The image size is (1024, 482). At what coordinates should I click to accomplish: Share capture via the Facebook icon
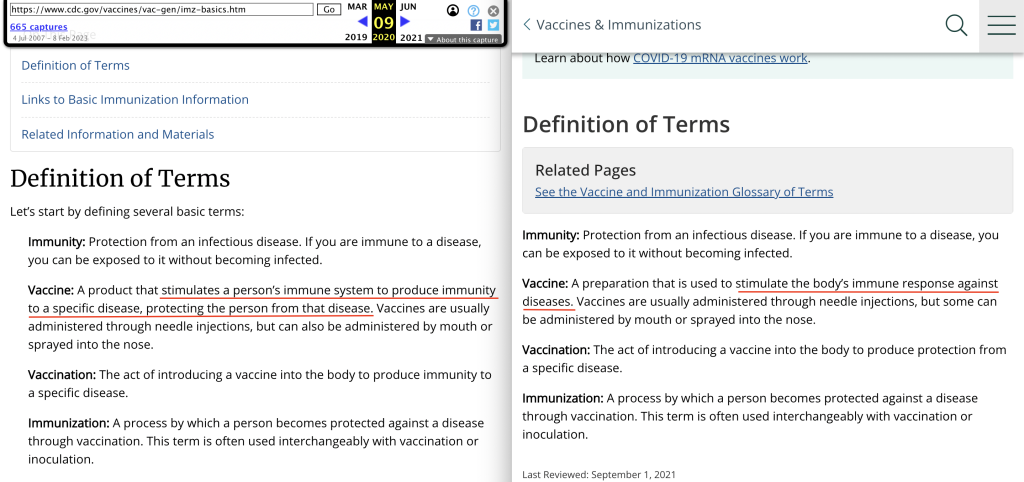[476, 25]
